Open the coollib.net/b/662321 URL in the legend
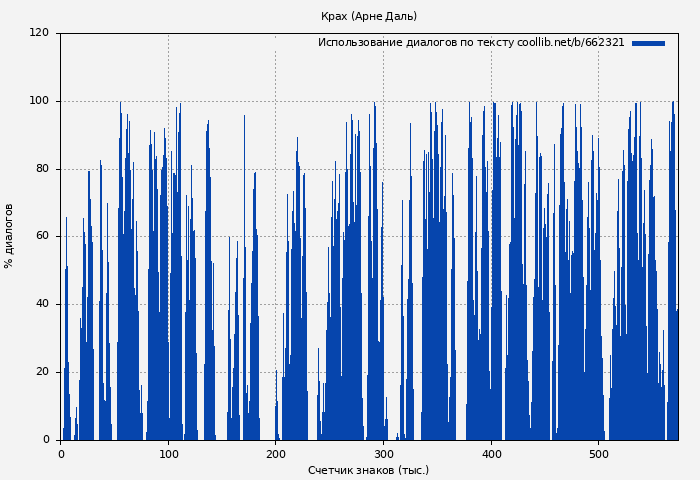 [570, 43]
